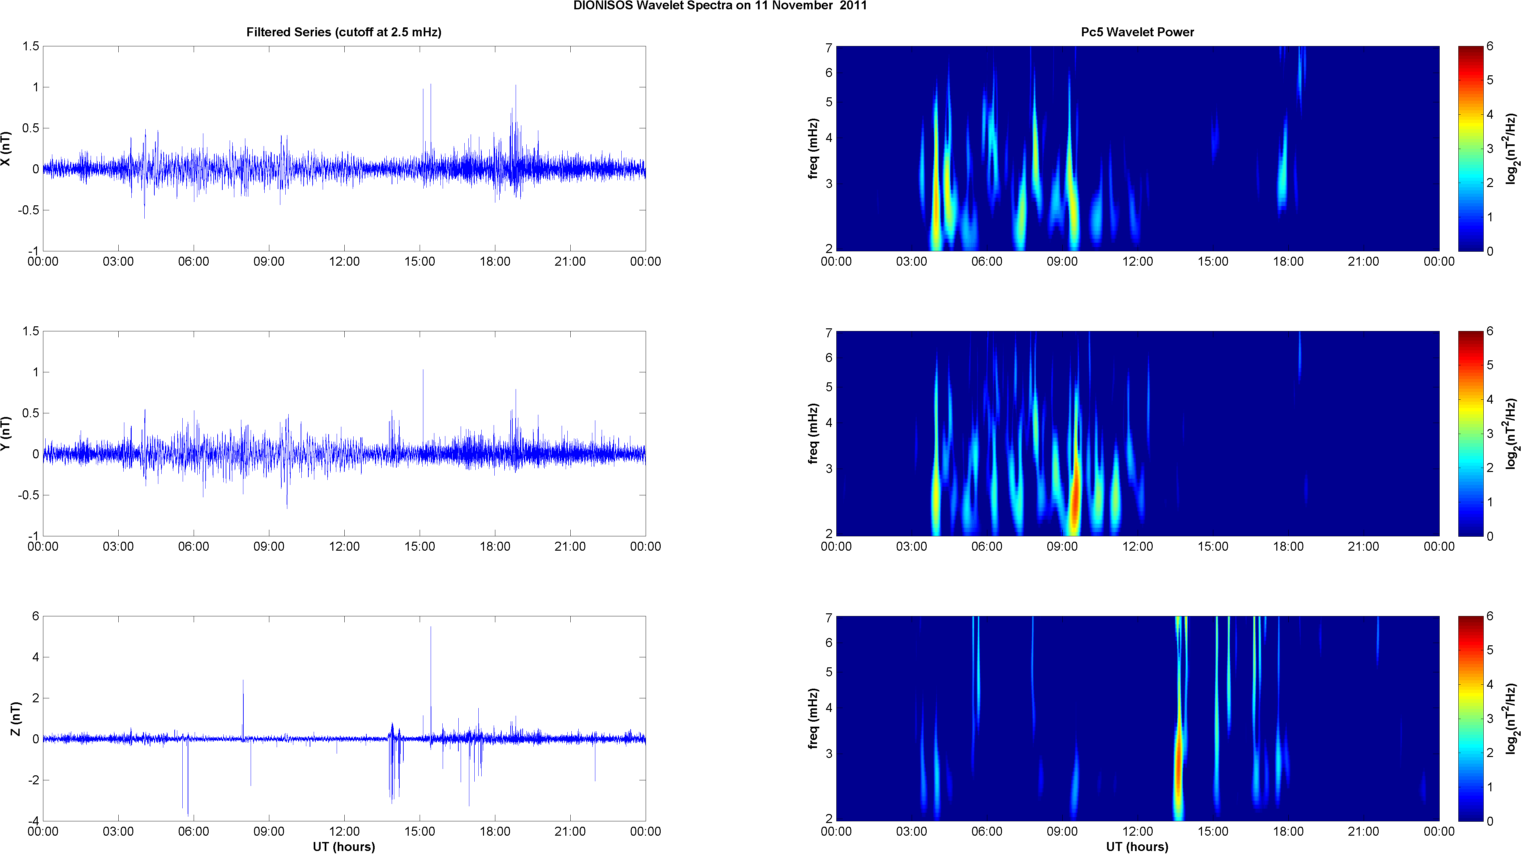
Task: Click the '-2' tick on the Z (nT) axis
Action: click(x=33, y=781)
